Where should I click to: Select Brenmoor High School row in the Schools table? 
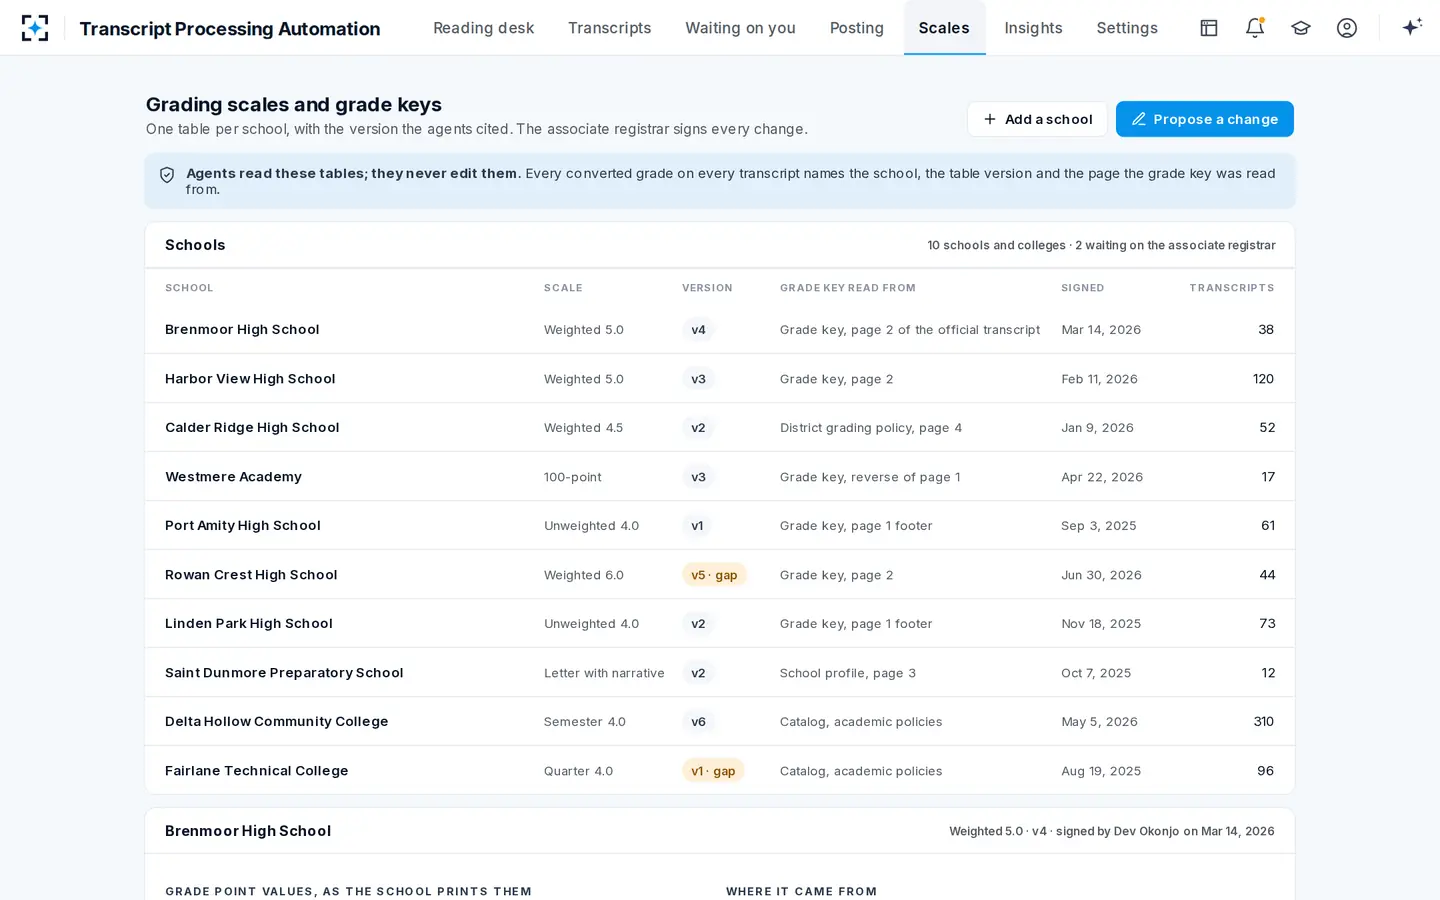(720, 330)
